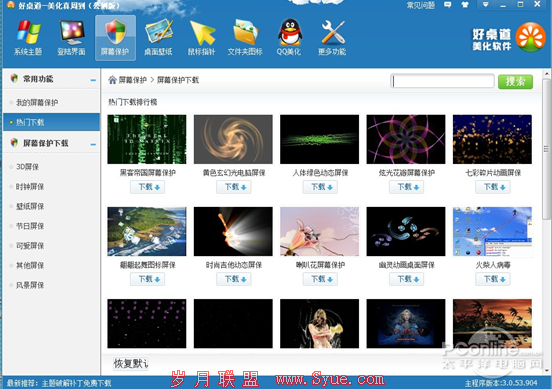
Task: Open the QQ美化 penguin icon
Action: pyautogui.click(x=289, y=32)
